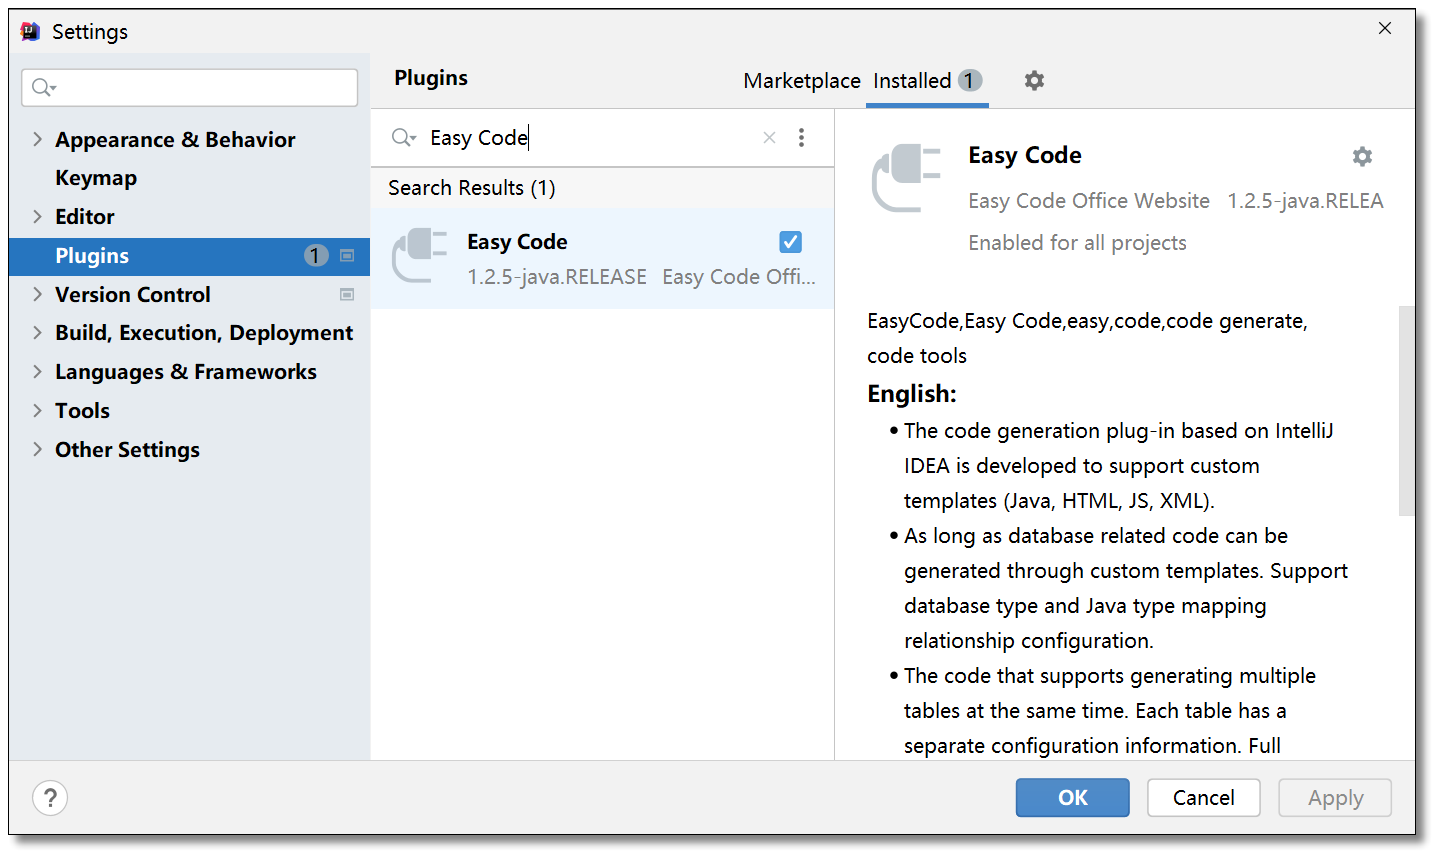1432x851 pixels.
Task: Expand the Other Settings section
Action: pos(37,449)
